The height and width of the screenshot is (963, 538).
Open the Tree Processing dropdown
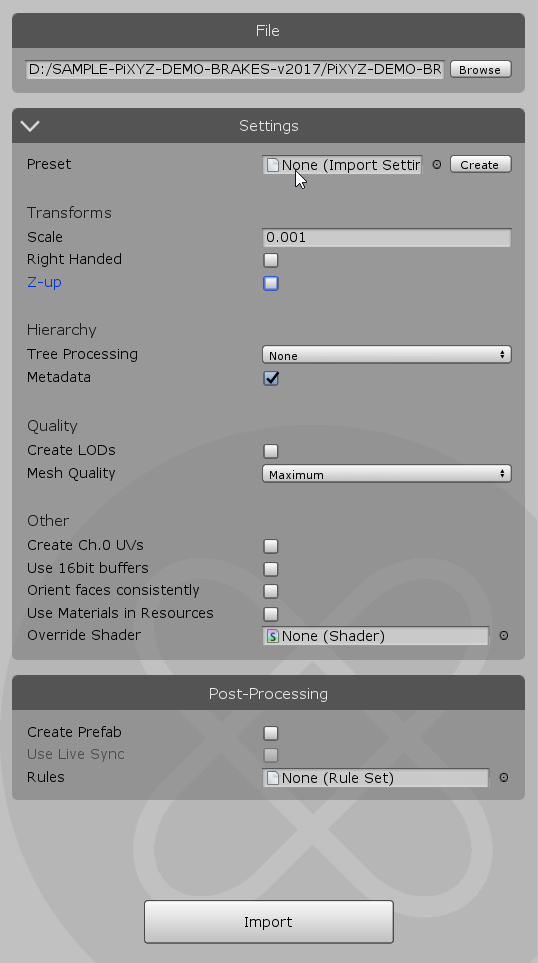pos(387,355)
